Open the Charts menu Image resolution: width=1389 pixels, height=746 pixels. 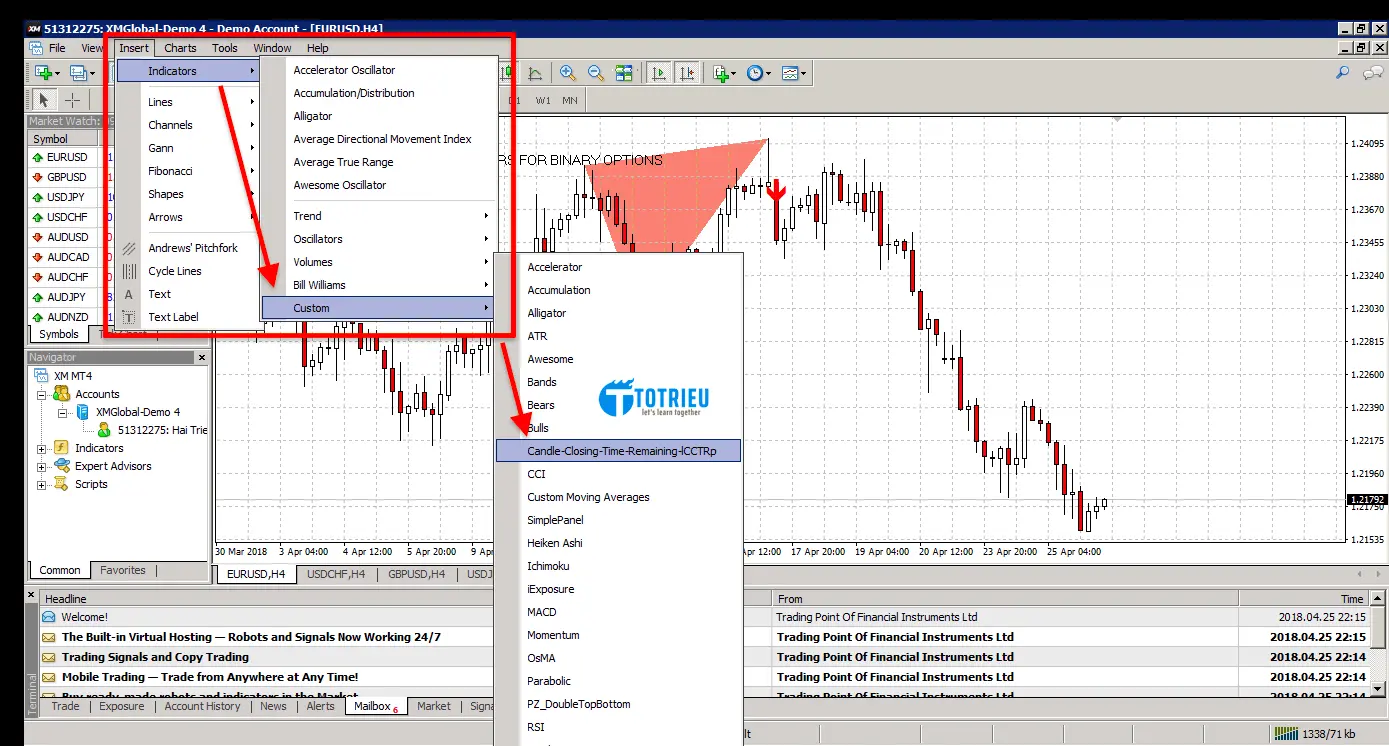pyautogui.click(x=181, y=48)
